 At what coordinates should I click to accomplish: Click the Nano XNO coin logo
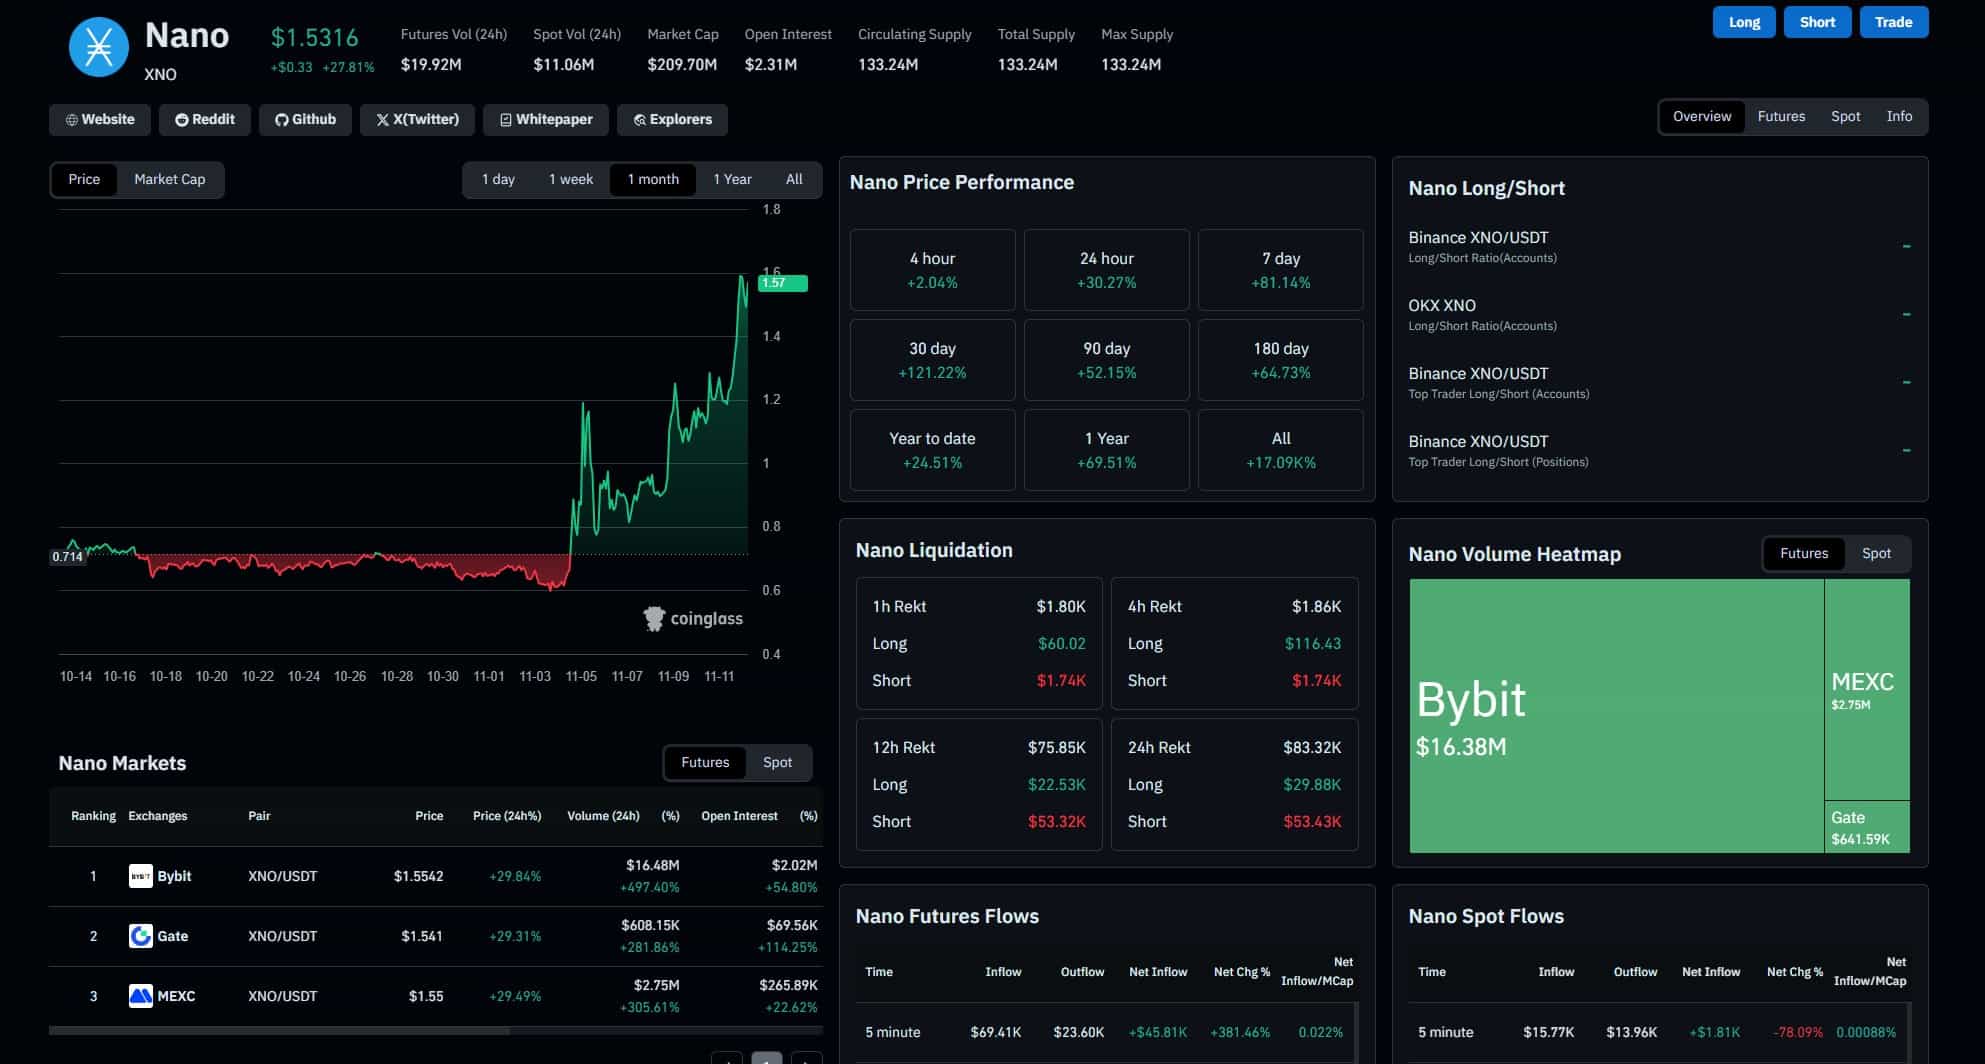point(97,46)
